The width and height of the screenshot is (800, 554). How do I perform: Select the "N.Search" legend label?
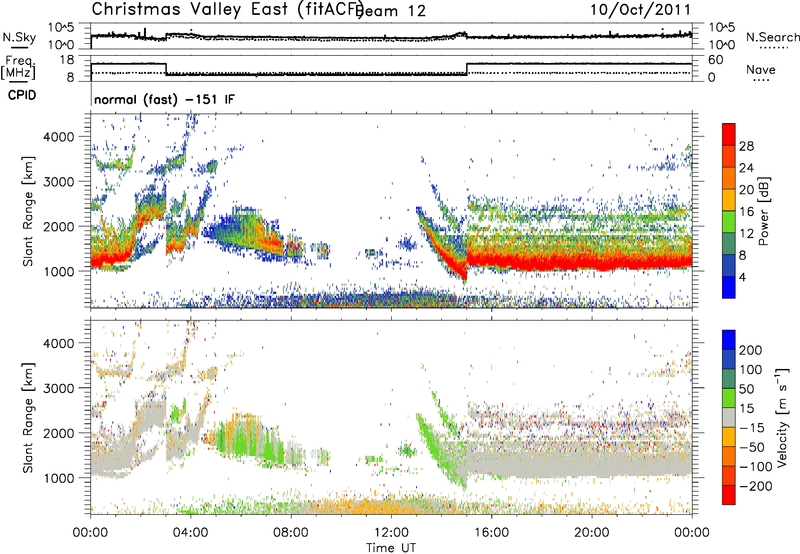tap(772, 37)
